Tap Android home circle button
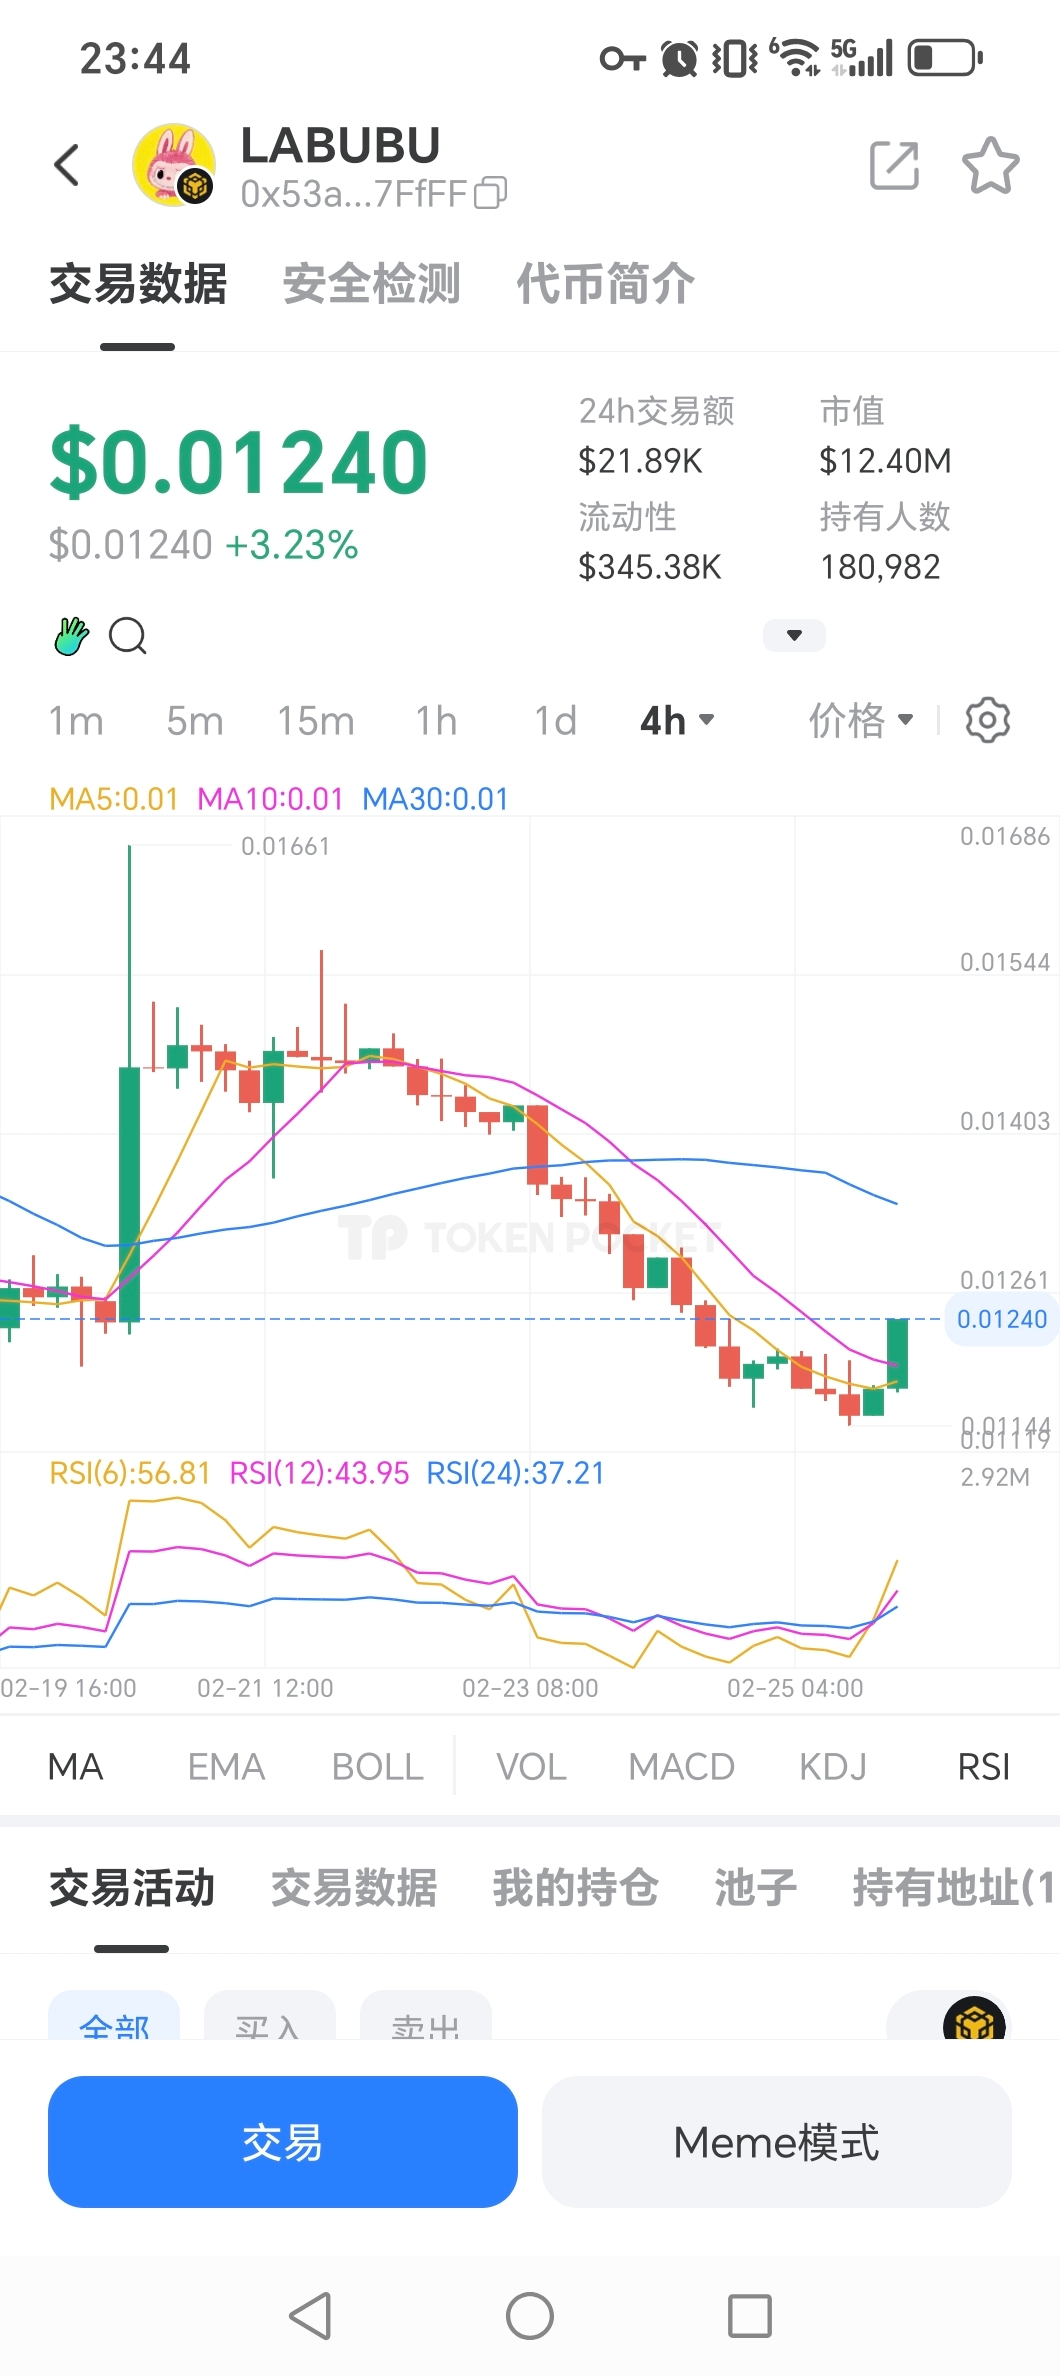Image resolution: width=1060 pixels, height=2376 pixels. pyautogui.click(x=530, y=2316)
